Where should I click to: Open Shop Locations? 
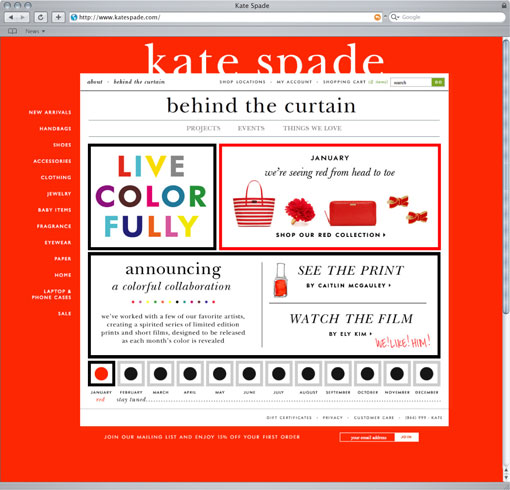242,82
